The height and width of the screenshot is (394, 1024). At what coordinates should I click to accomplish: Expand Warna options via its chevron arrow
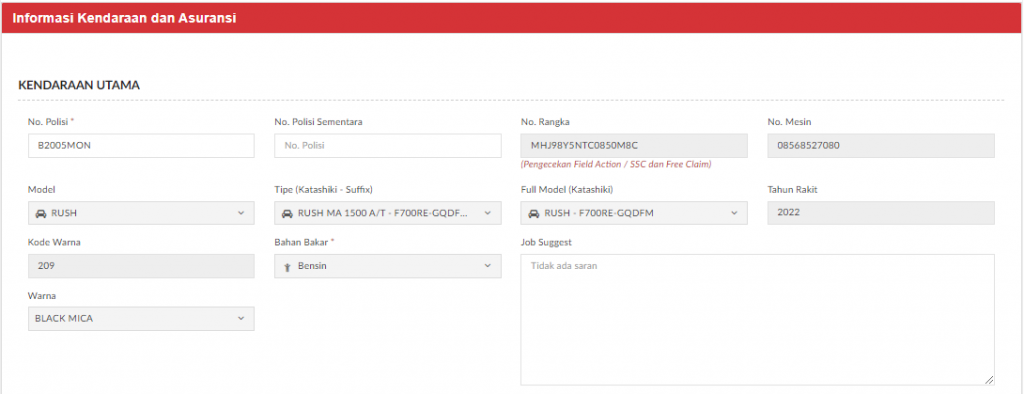pos(240,319)
